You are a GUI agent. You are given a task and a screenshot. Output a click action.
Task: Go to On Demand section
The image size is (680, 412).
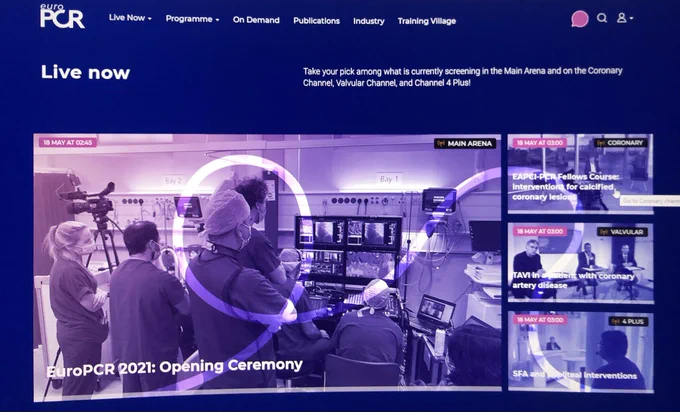pyautogui.click(x=256, y=20)
